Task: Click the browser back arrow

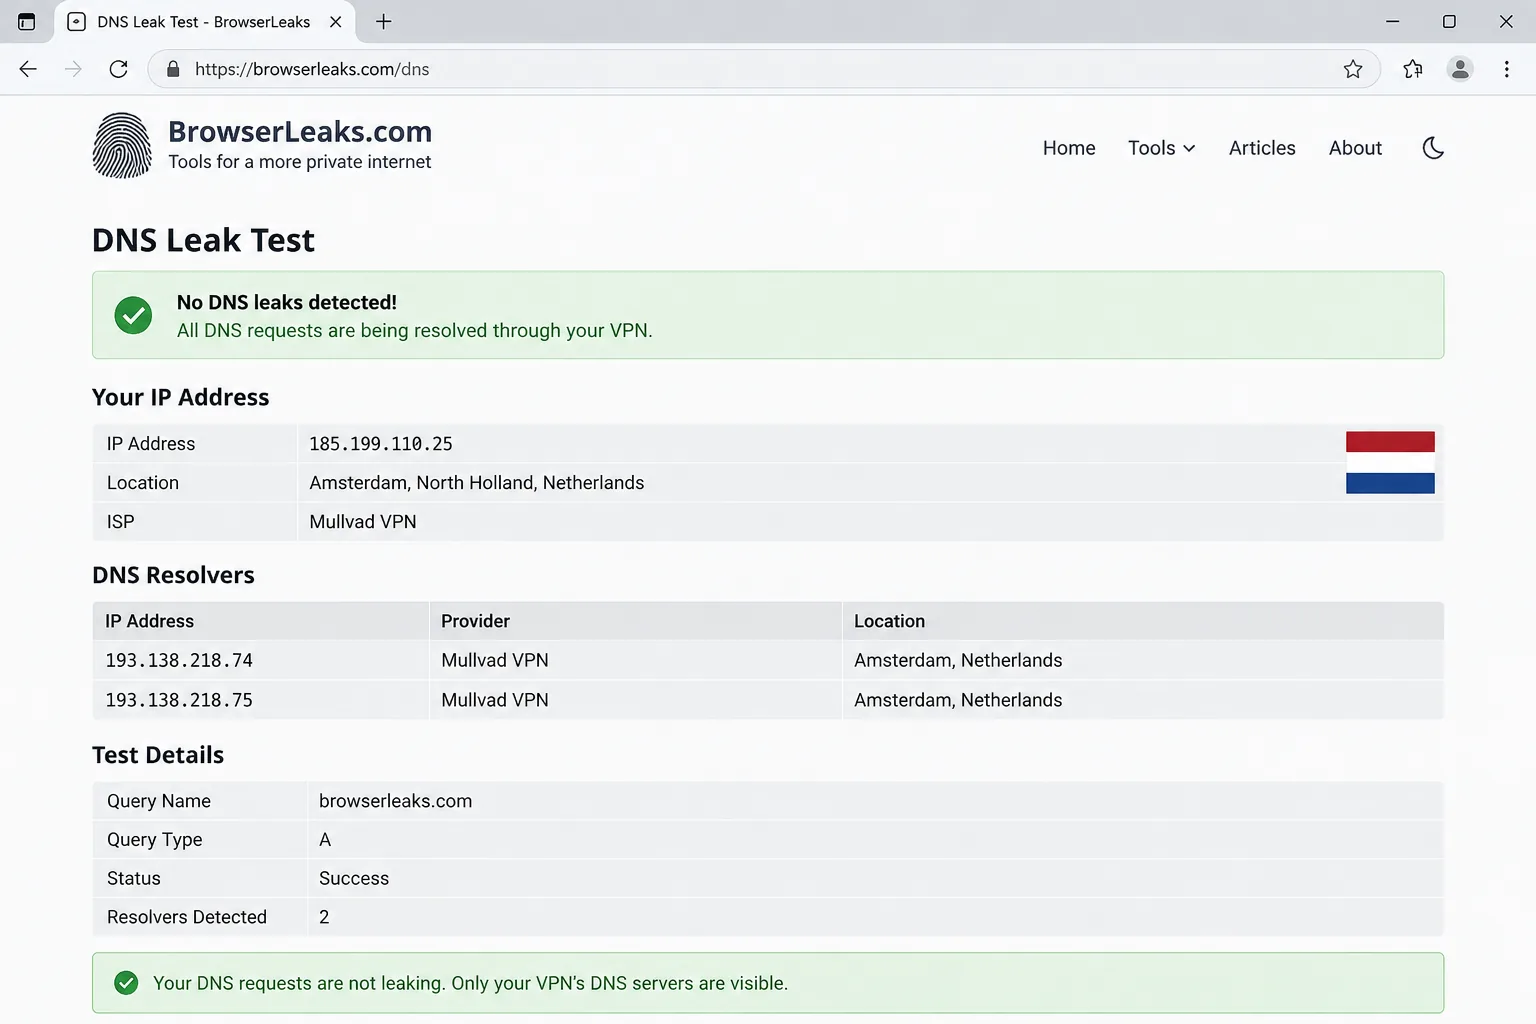Action: pyautogui.click(x=28, y=69)
